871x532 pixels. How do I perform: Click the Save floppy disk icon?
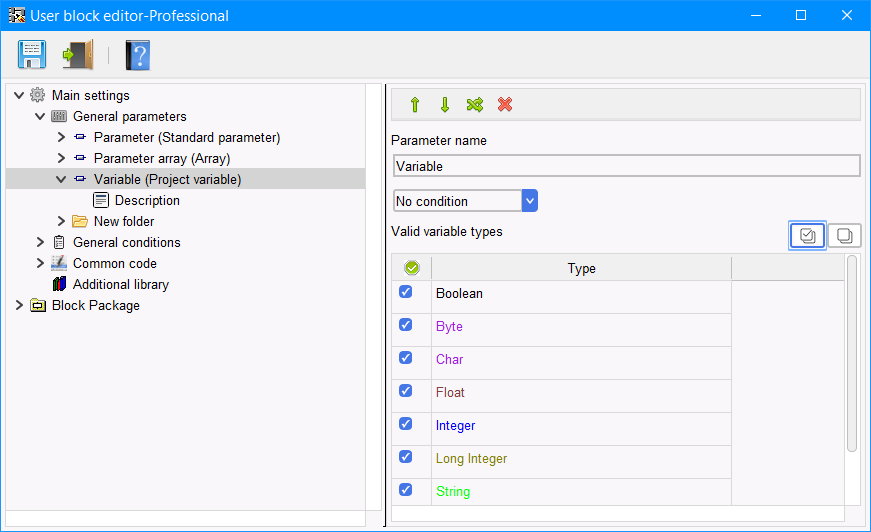click(x=32, y=54)
